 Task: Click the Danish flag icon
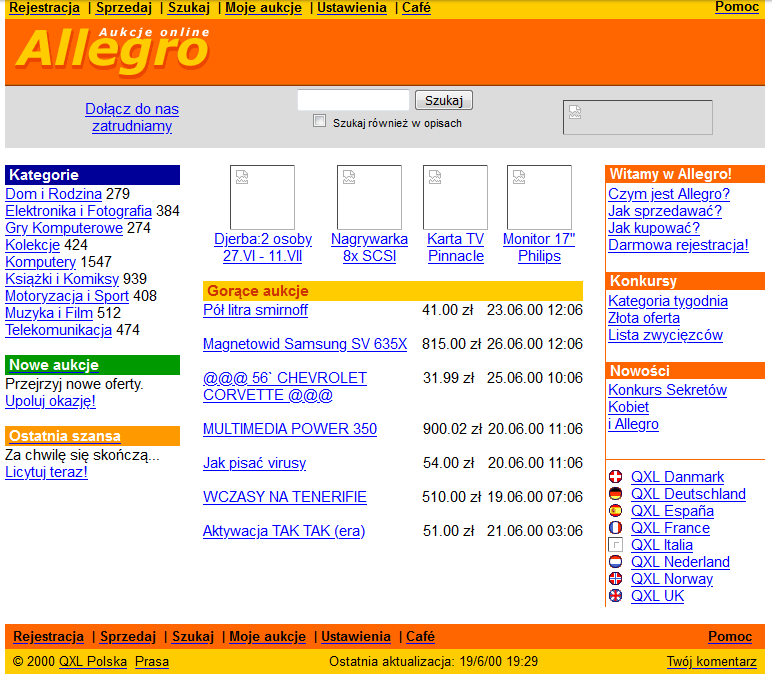[615, 477]
